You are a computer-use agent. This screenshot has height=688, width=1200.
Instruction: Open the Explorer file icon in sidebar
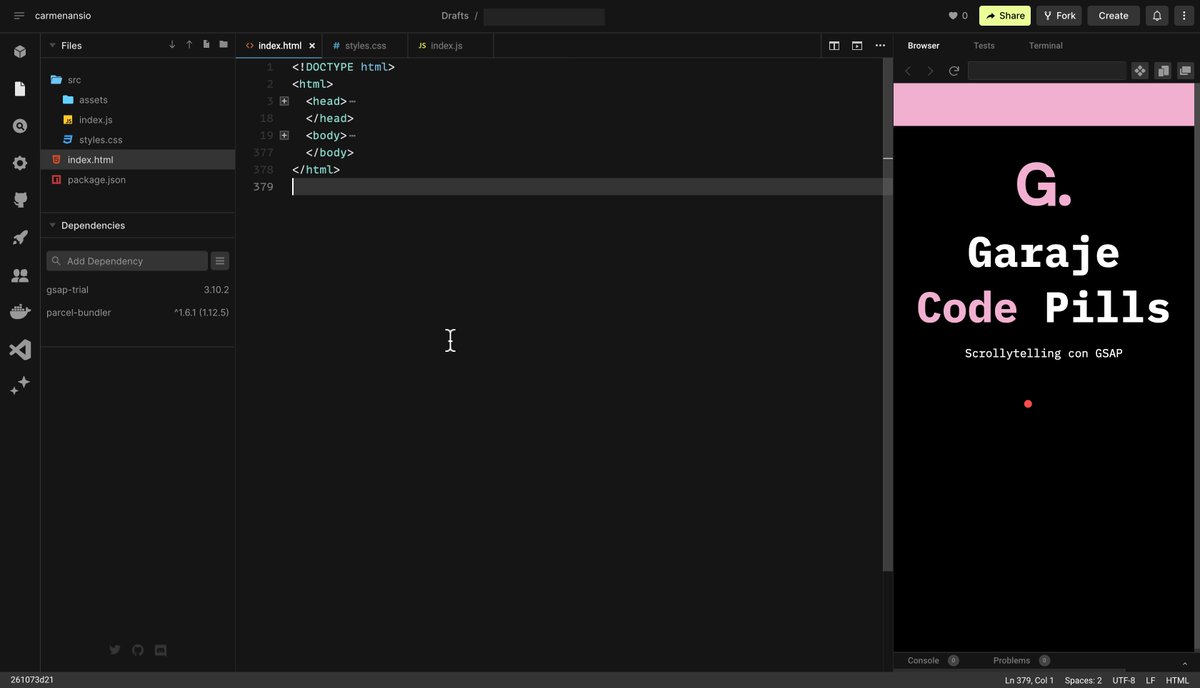tap(20, 89)
